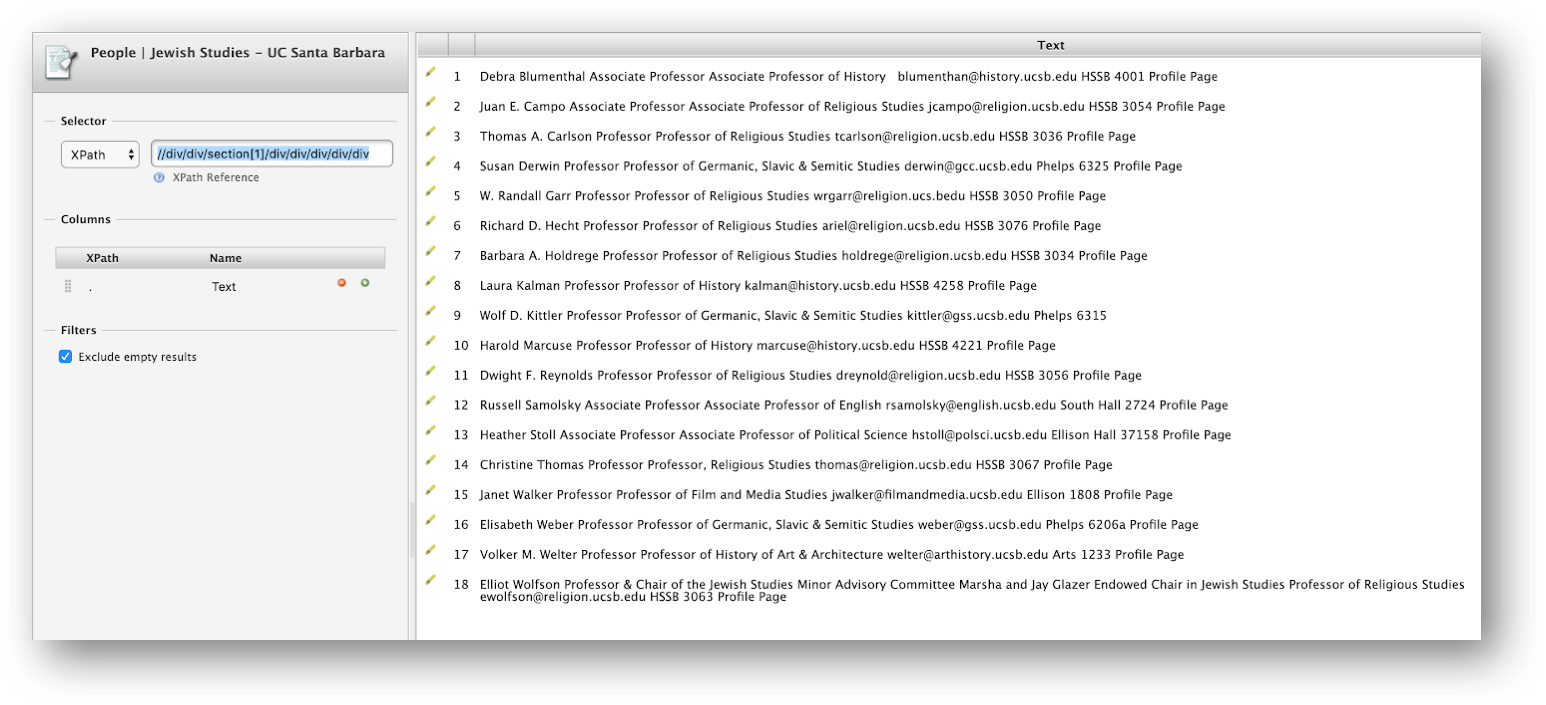The width and height of the screenshot is (1546, 705).
Task: Click the XPath selector input field
Action: [272, 154]
